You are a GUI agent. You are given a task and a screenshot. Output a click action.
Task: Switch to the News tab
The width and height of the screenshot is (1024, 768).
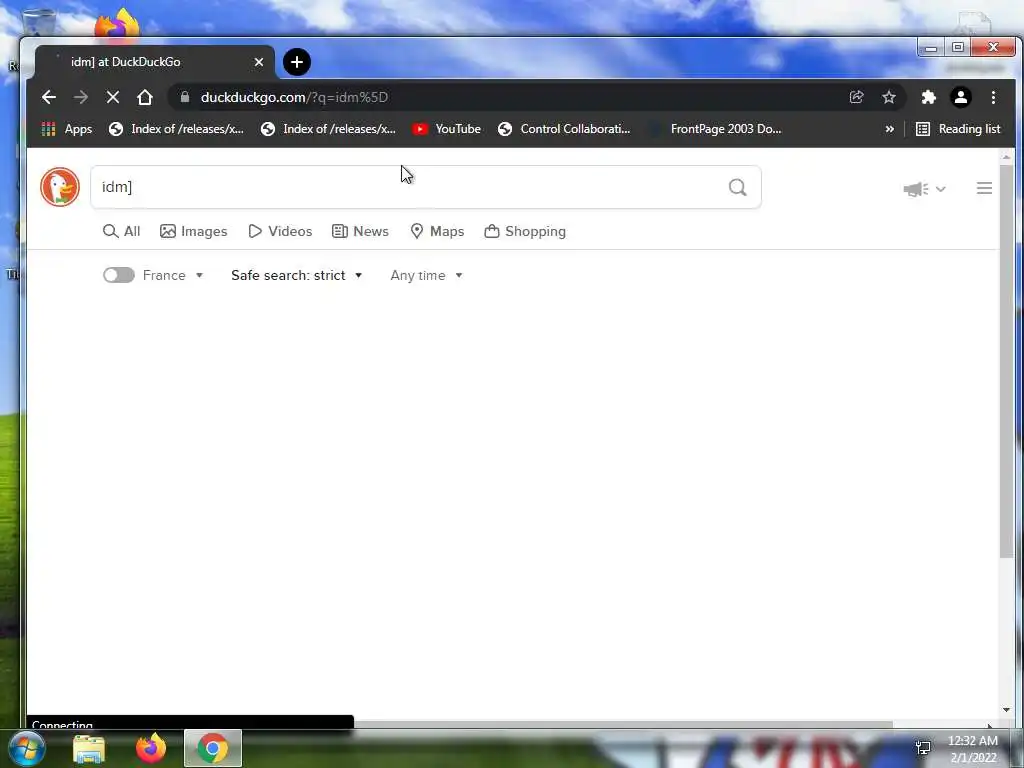360,231
